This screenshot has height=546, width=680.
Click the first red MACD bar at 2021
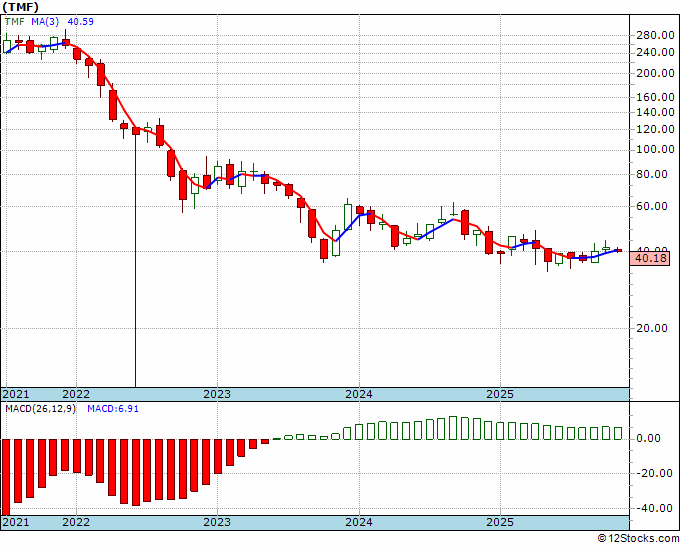(x=6, y=477)
